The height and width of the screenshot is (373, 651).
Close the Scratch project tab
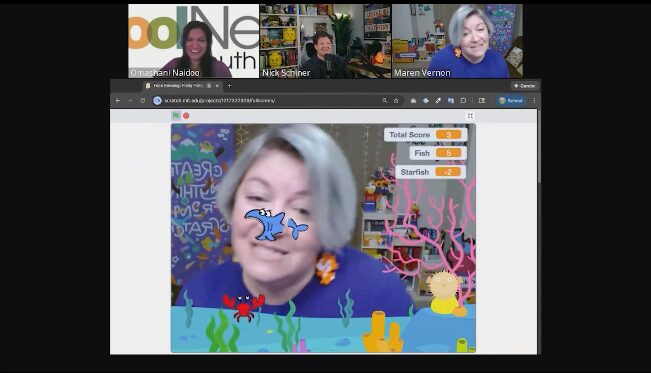coord(217,86)
